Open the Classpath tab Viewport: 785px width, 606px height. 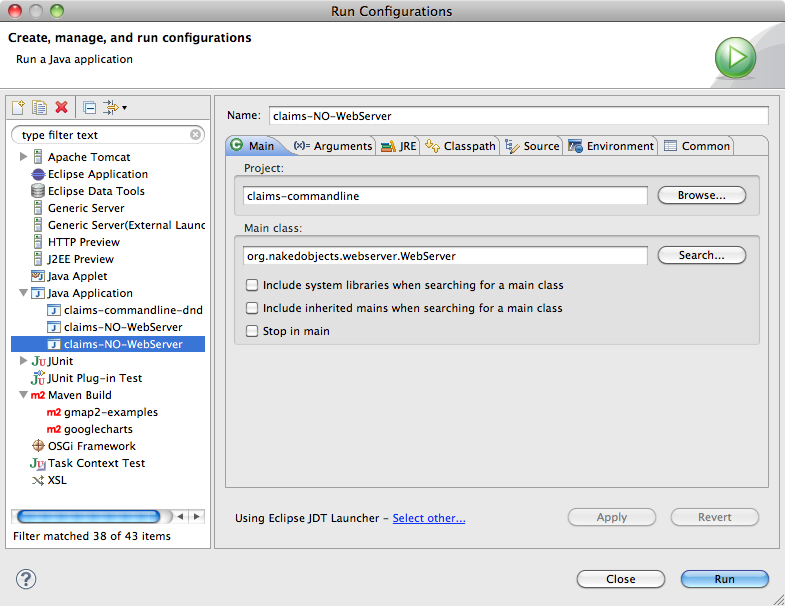tap(460, 146)
